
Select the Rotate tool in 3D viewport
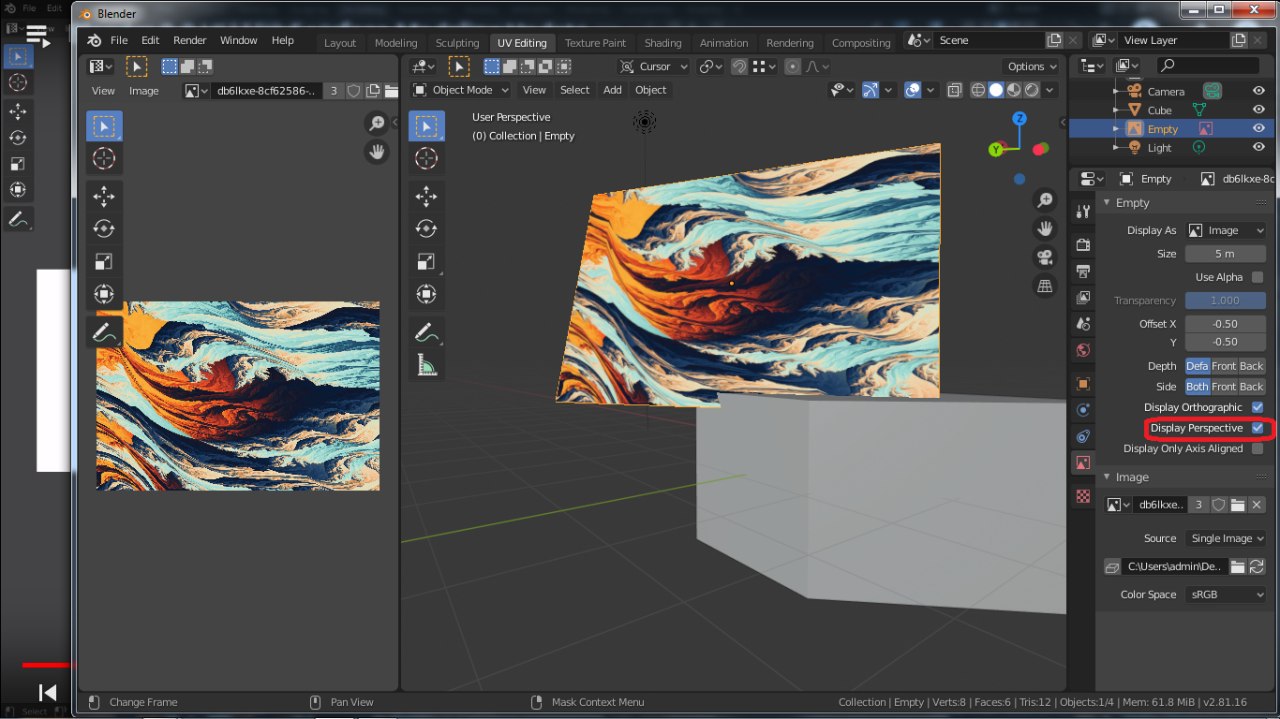(x=426, y=229)
